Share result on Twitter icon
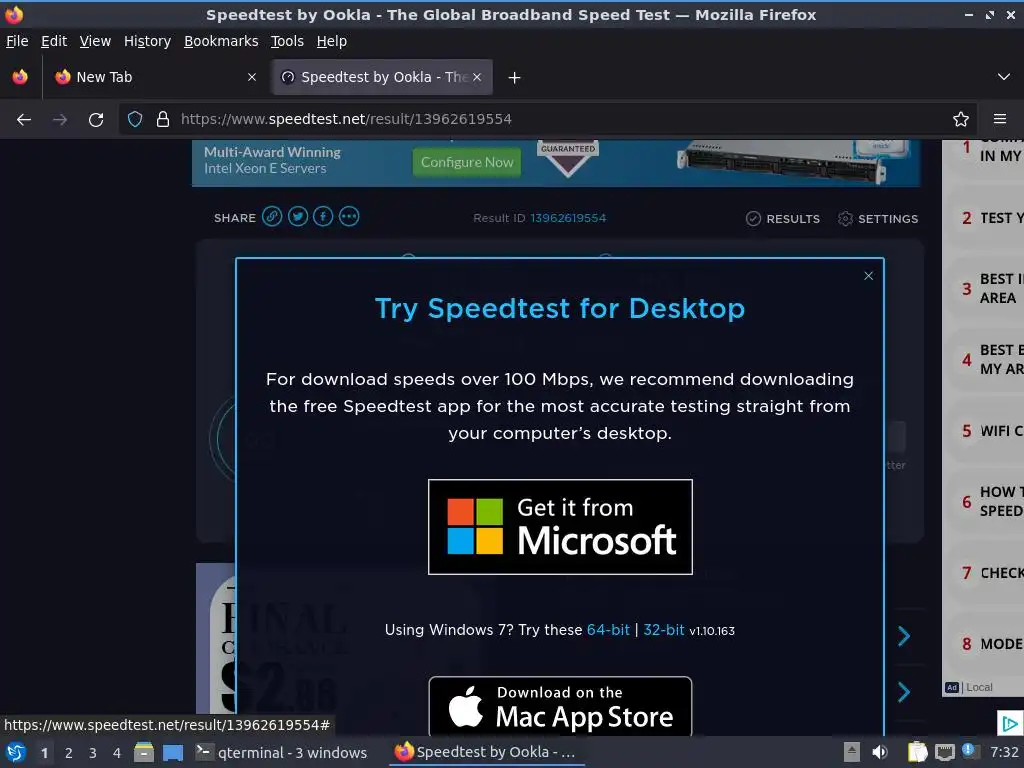The width and height of the screenshot is (1024, 768). tap(298, 217)
